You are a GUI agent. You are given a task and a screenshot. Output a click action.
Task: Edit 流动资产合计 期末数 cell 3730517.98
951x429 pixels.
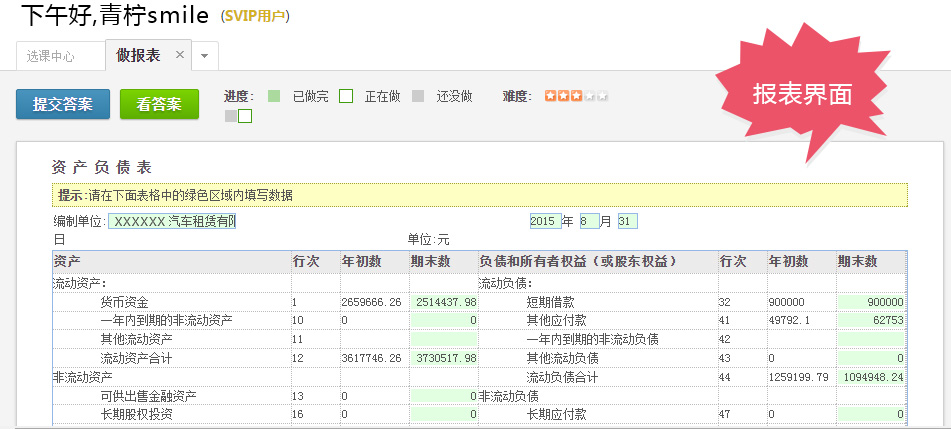[x=444, y=358]
